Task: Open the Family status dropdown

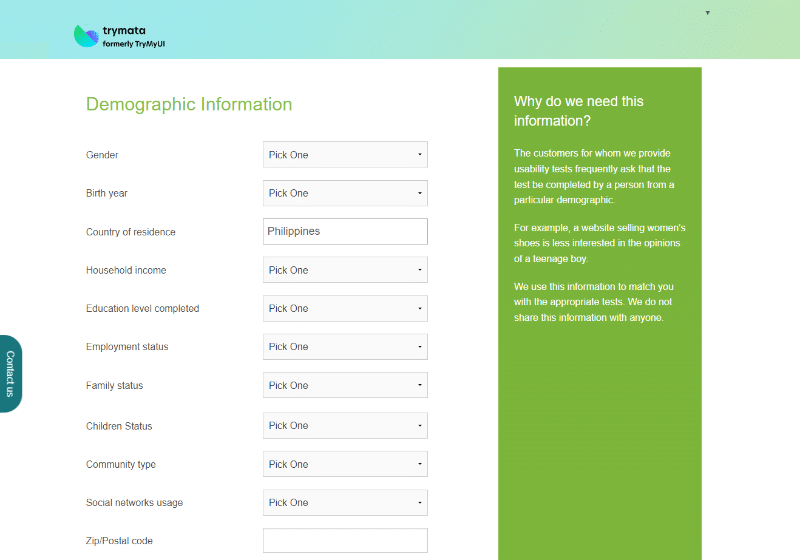Action: coord(345,385)
